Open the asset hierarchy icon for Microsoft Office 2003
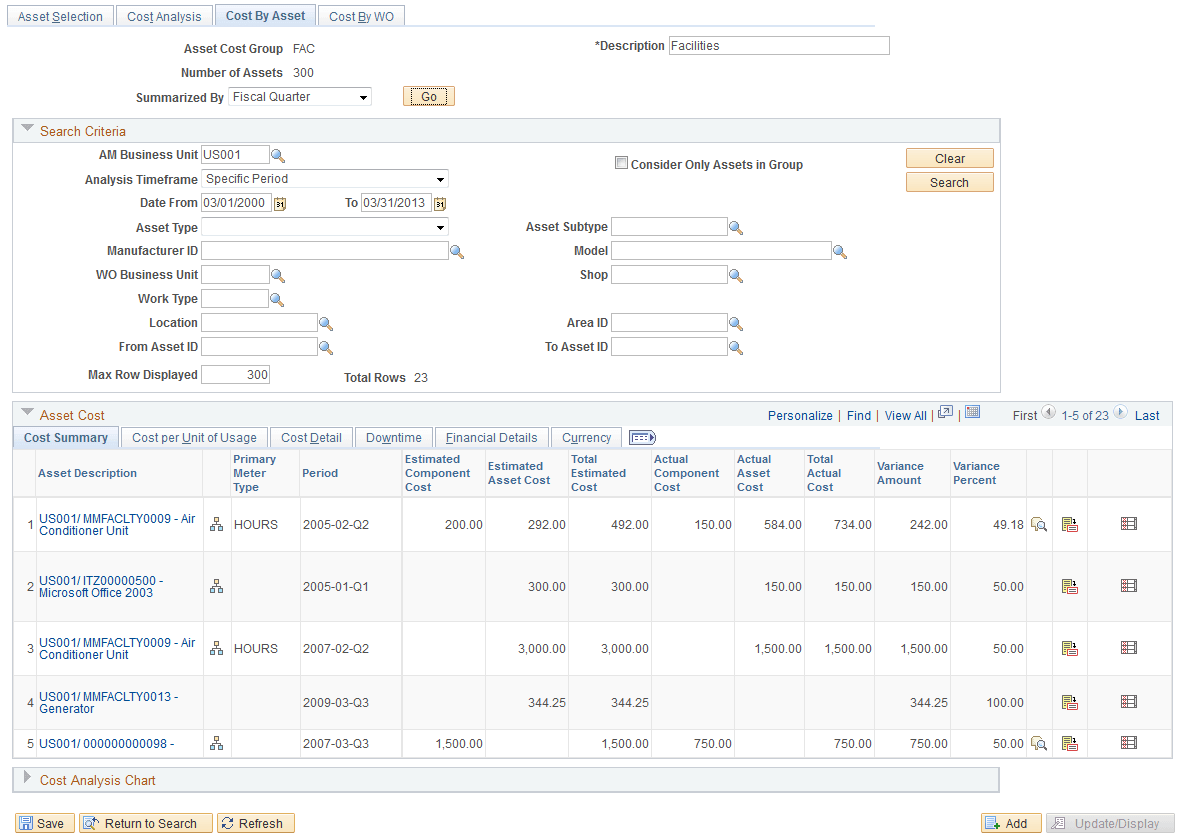The height and width of the screenshot is (838, 1181). pyautogui.click(x=216, y=586)
